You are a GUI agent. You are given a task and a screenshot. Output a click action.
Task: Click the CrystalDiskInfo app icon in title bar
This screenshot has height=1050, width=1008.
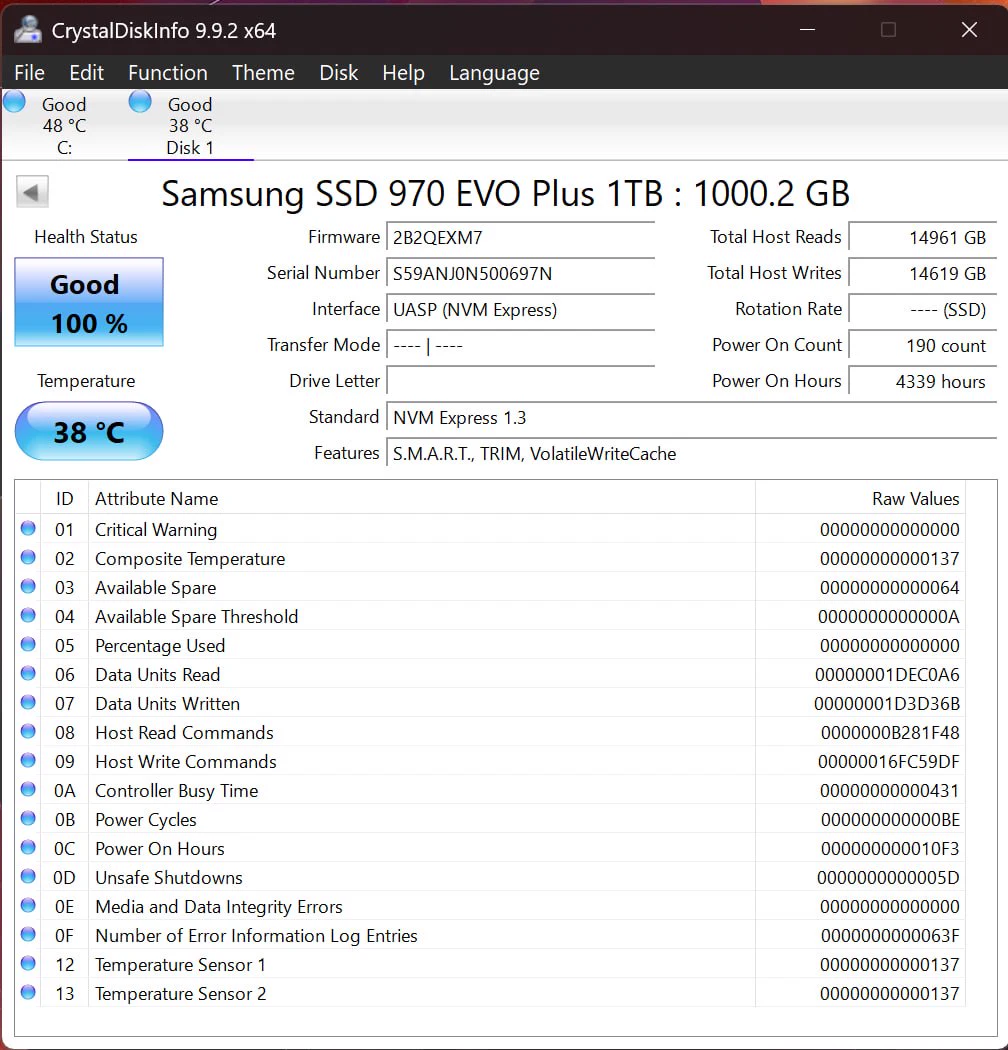[x=27, y=29]
